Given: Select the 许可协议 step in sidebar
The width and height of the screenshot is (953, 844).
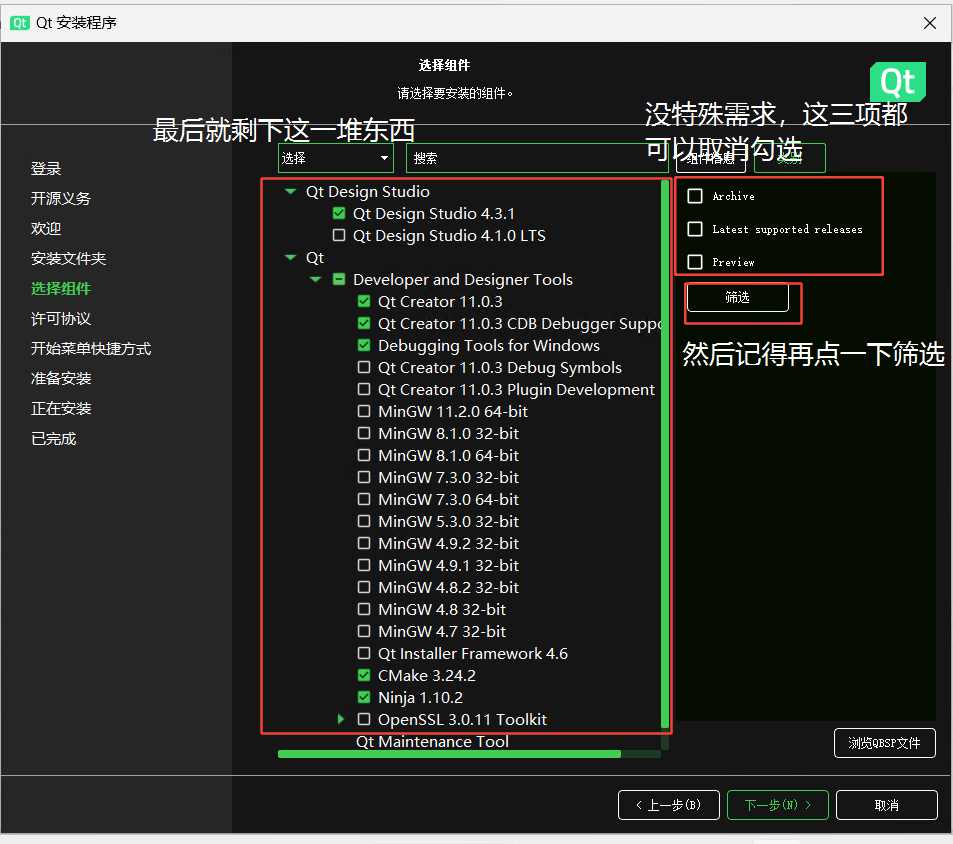Looking at the screenshot, I should click(x=61, y=318).
